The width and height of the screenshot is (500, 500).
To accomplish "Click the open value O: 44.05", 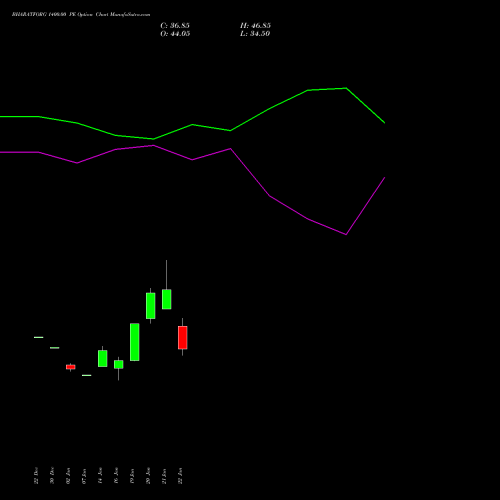I will [x=175, y=34].
